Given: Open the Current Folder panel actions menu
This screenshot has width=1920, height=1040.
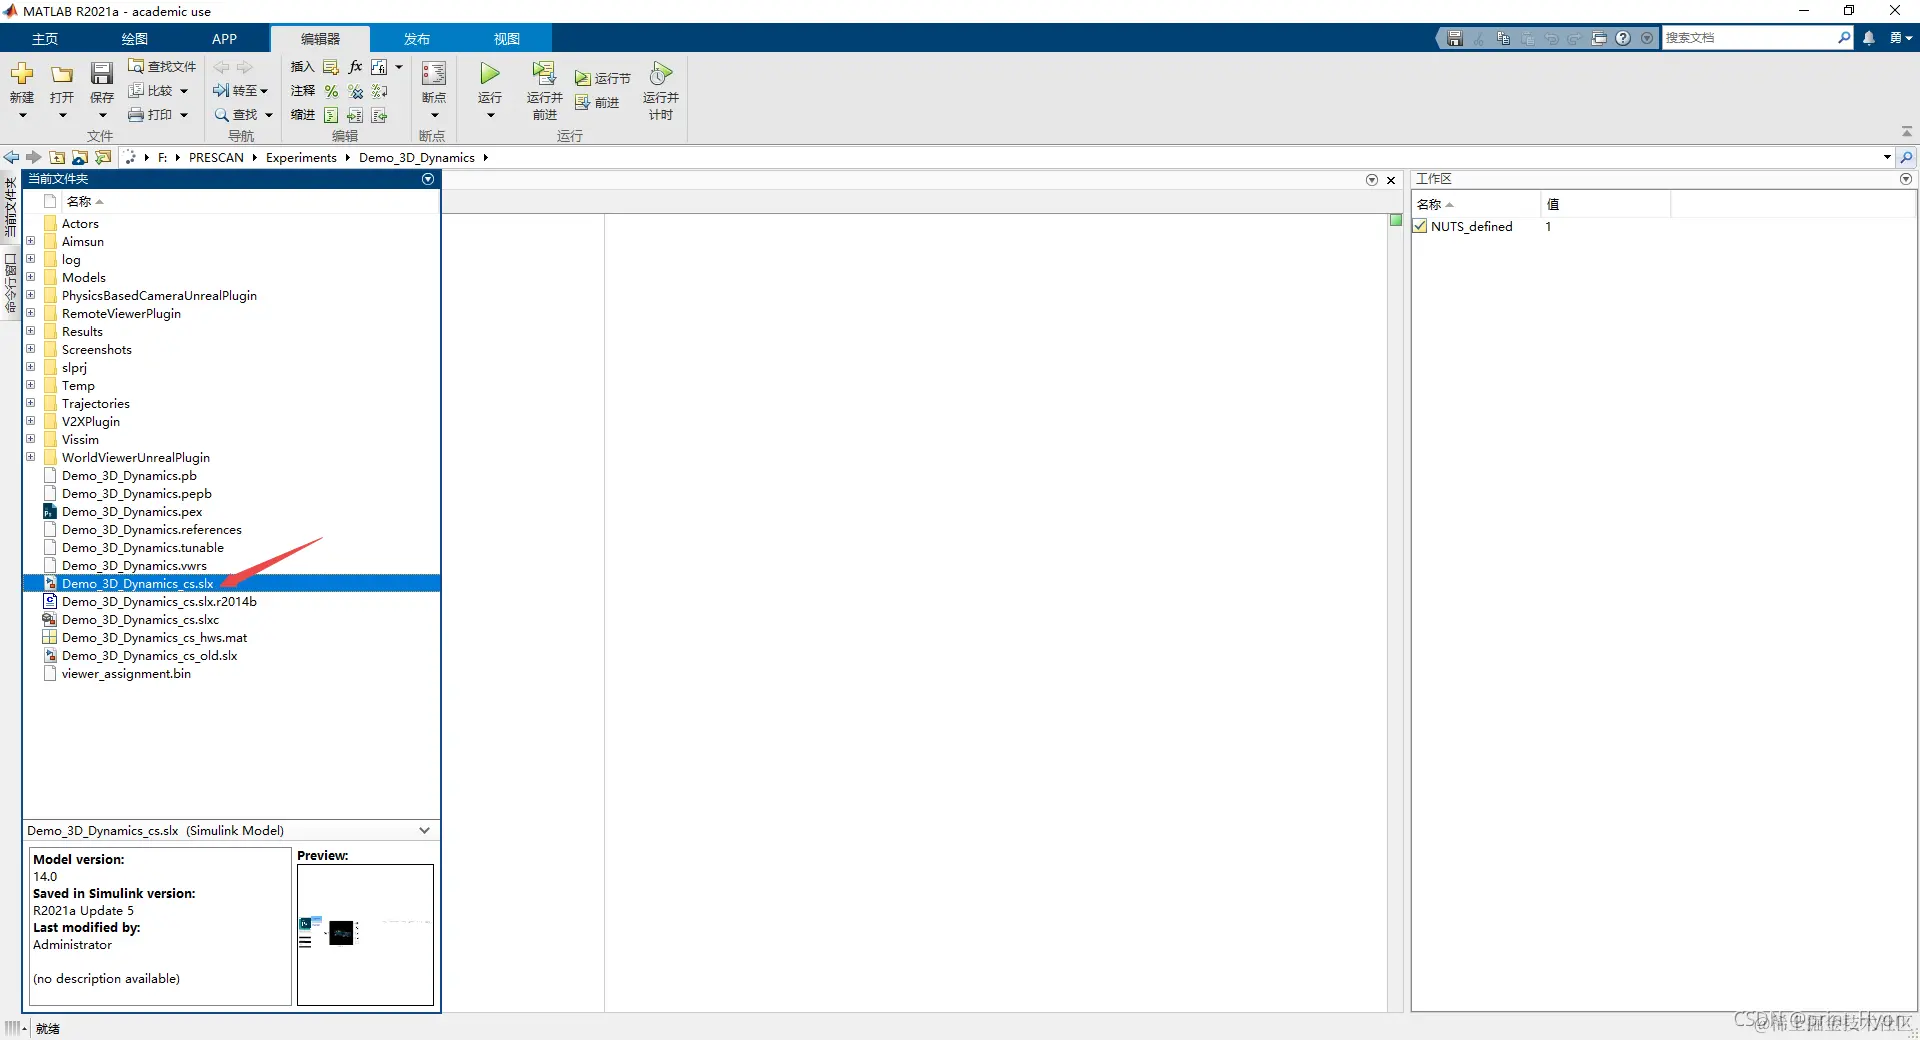Looking at the screenshot, I should point(428,179).
